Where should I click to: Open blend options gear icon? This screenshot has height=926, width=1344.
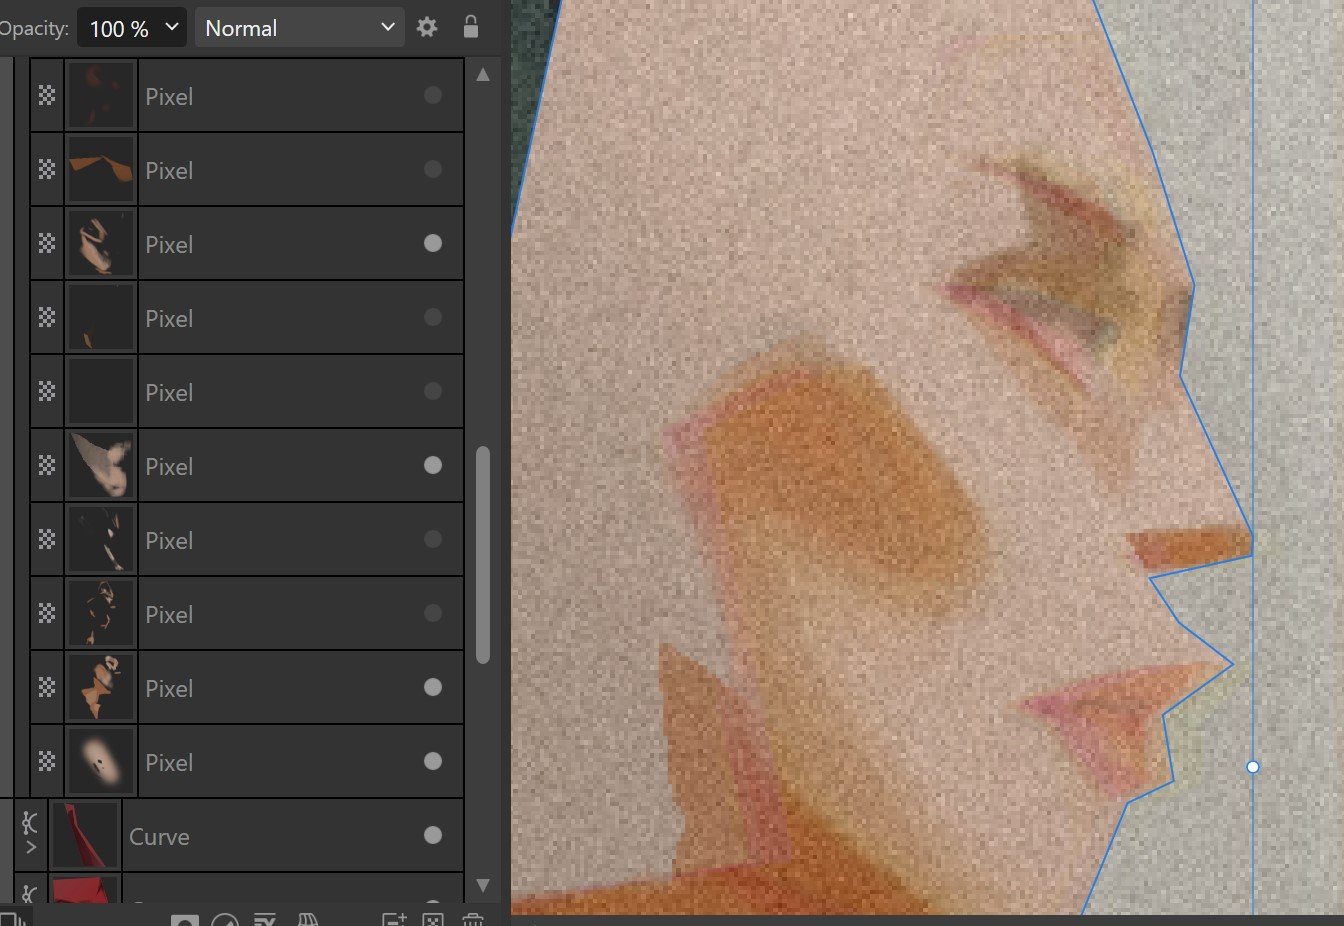(x=427, y=28)
